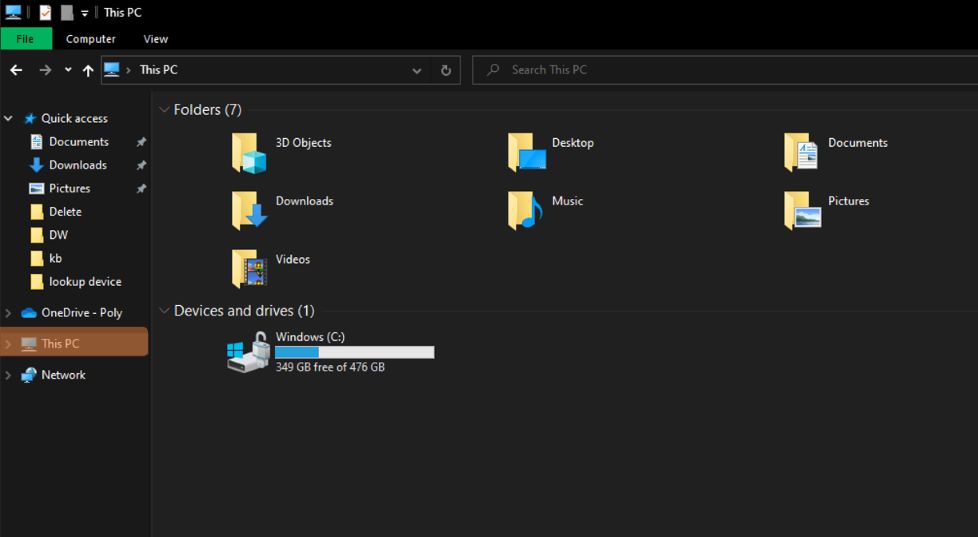Open the Pictures folder icon in Folders
The width and height of the screenshot is (978, 537).
[803, 210]
